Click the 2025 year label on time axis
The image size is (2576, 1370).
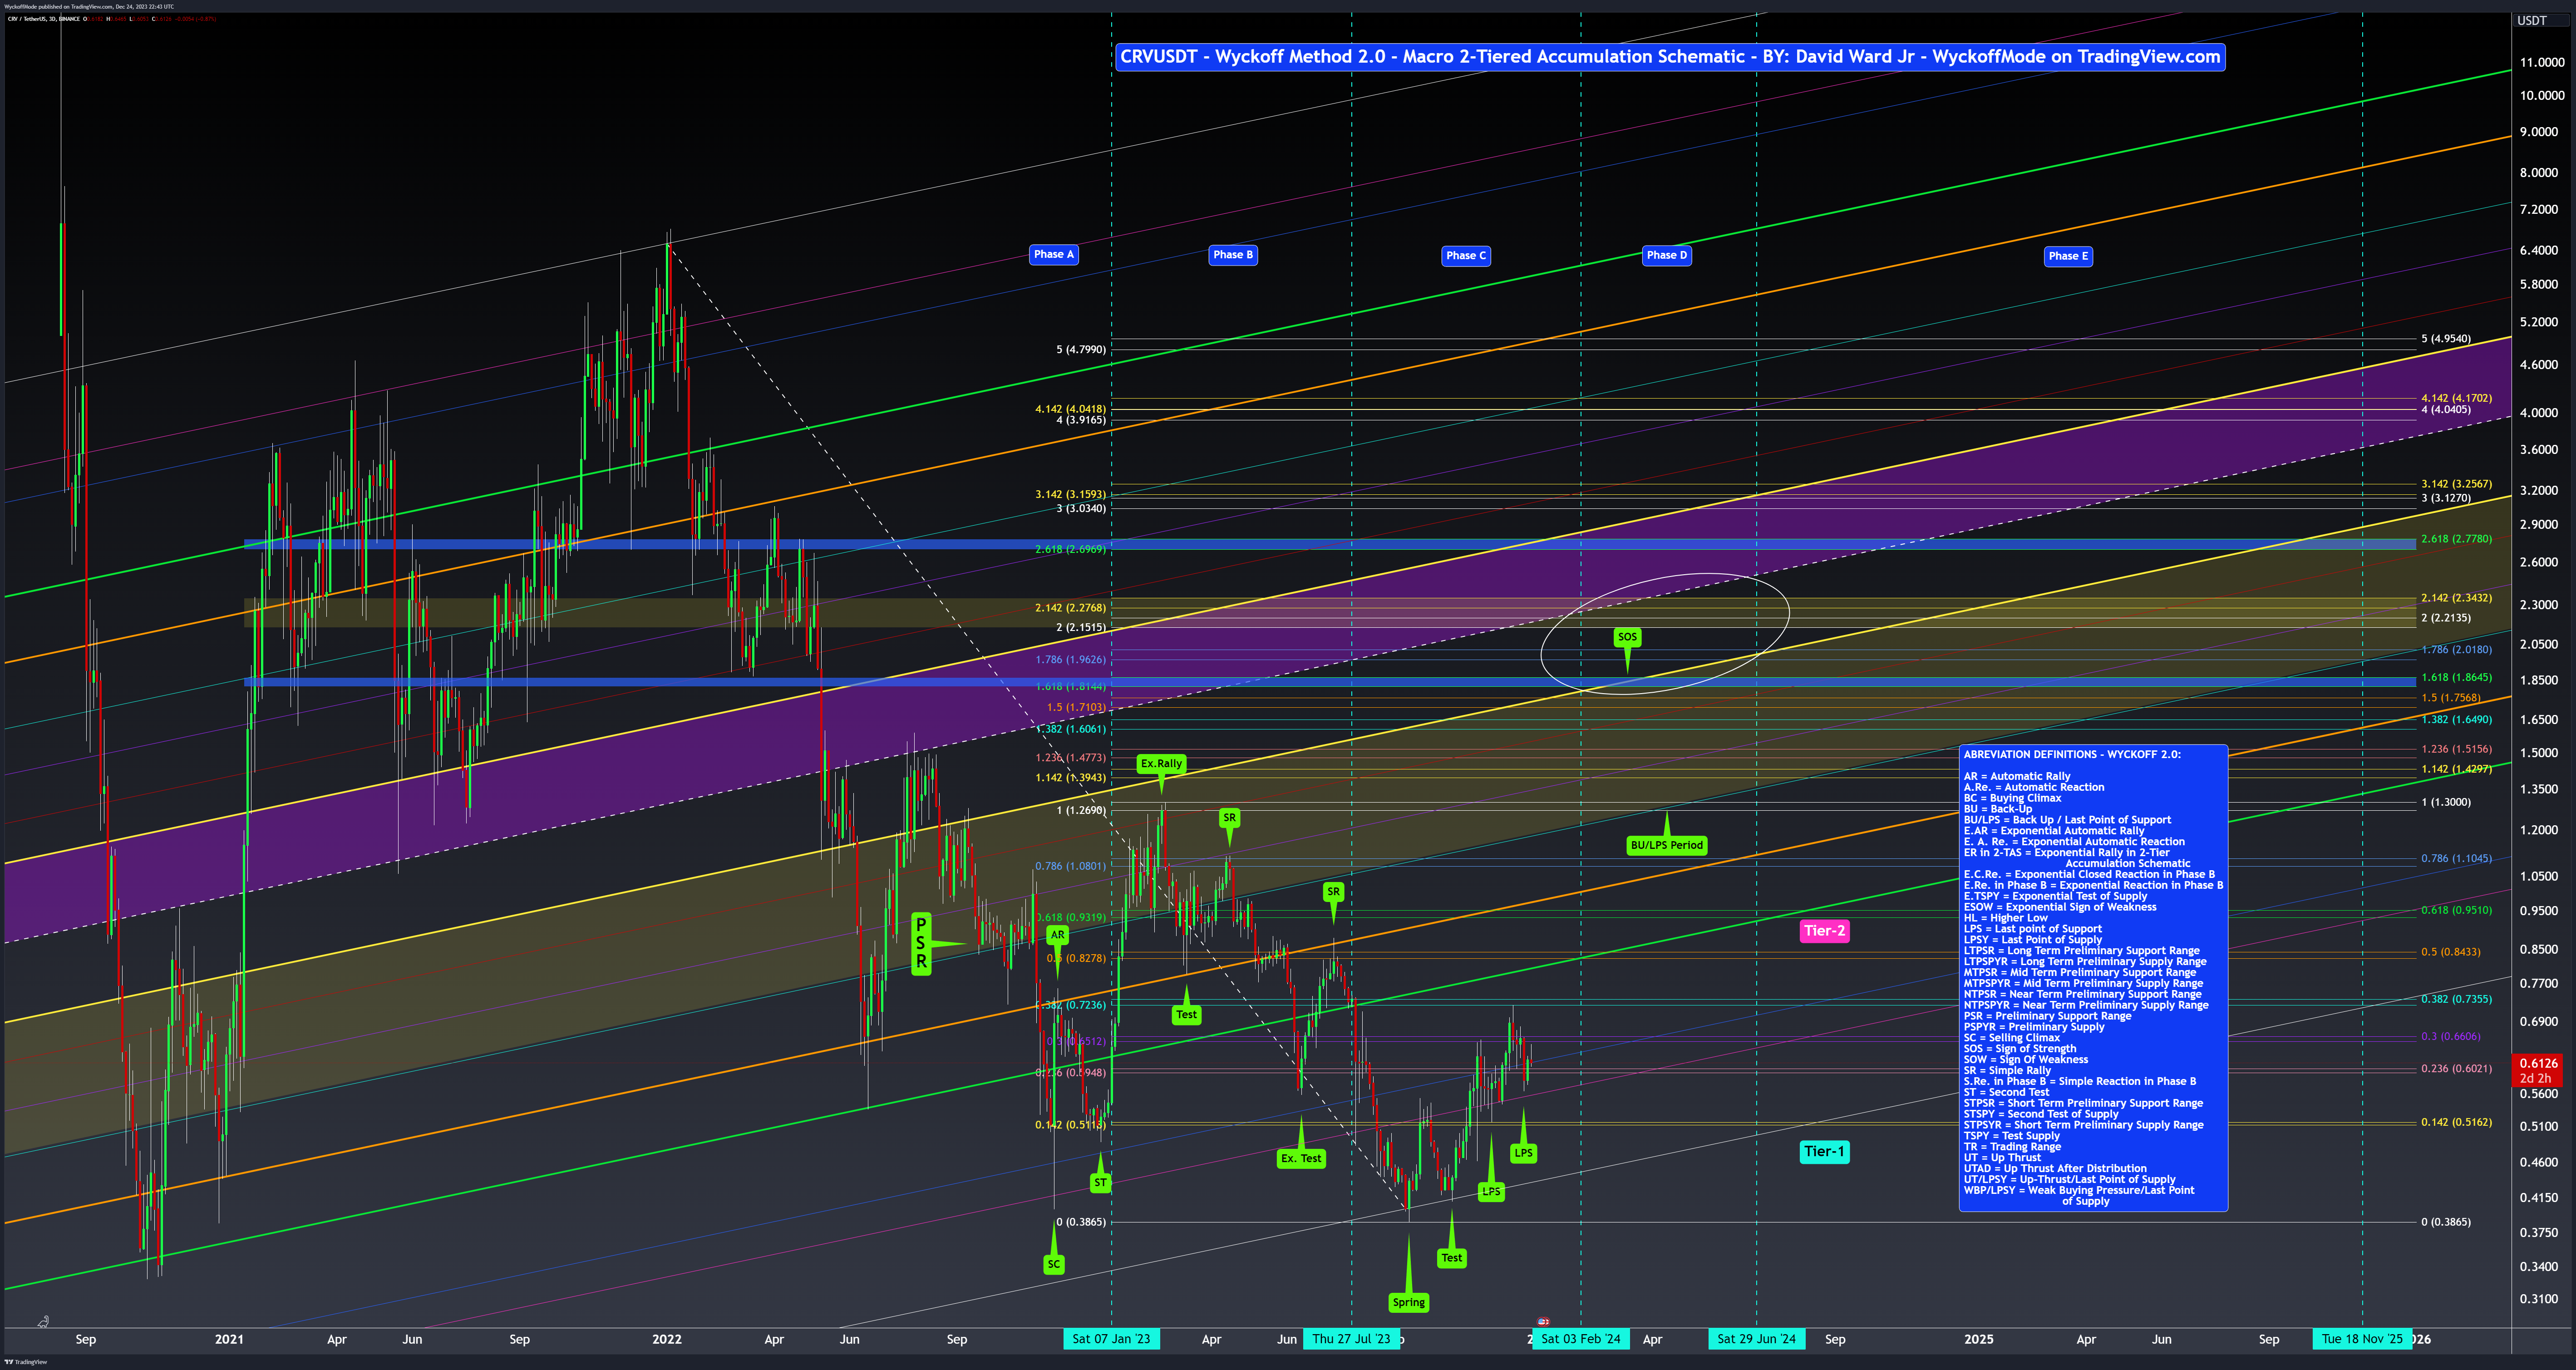click(1978, 1339)
